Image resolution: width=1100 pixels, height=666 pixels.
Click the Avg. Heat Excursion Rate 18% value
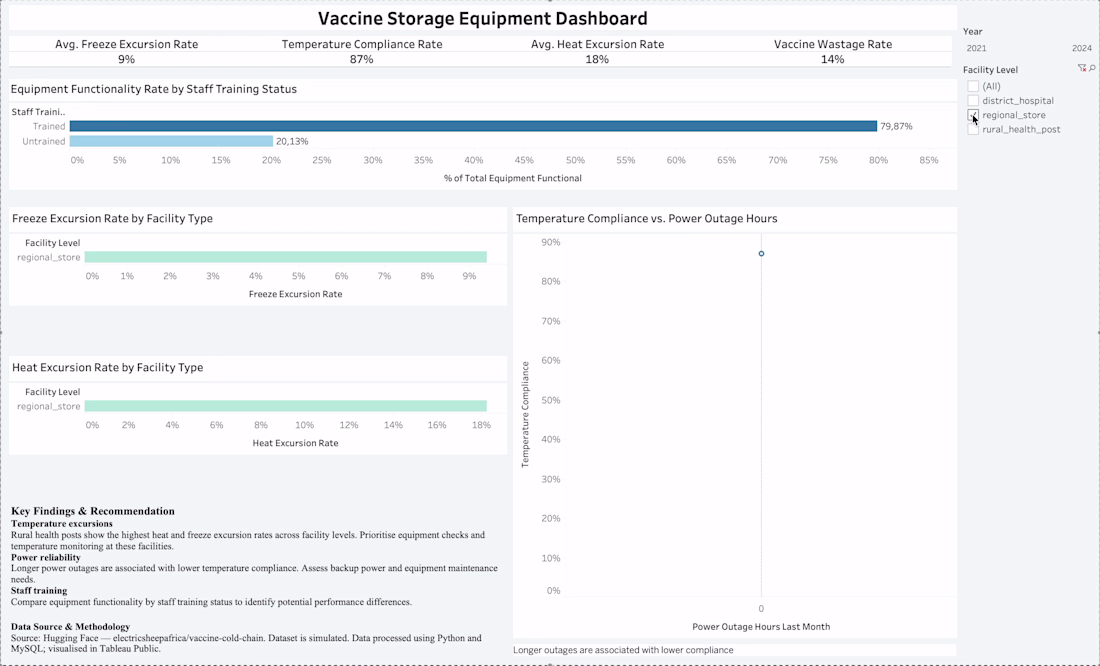[x=597, y=60]
